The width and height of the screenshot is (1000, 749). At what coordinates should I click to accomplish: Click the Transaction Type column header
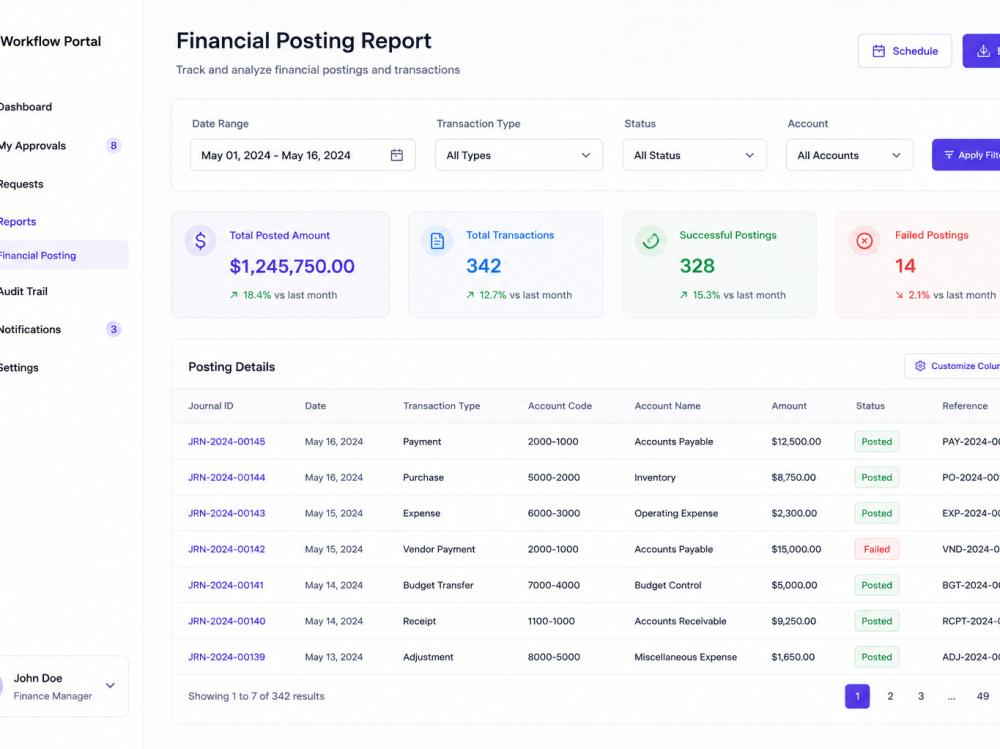pyautogui.click(x=441, y=406)
